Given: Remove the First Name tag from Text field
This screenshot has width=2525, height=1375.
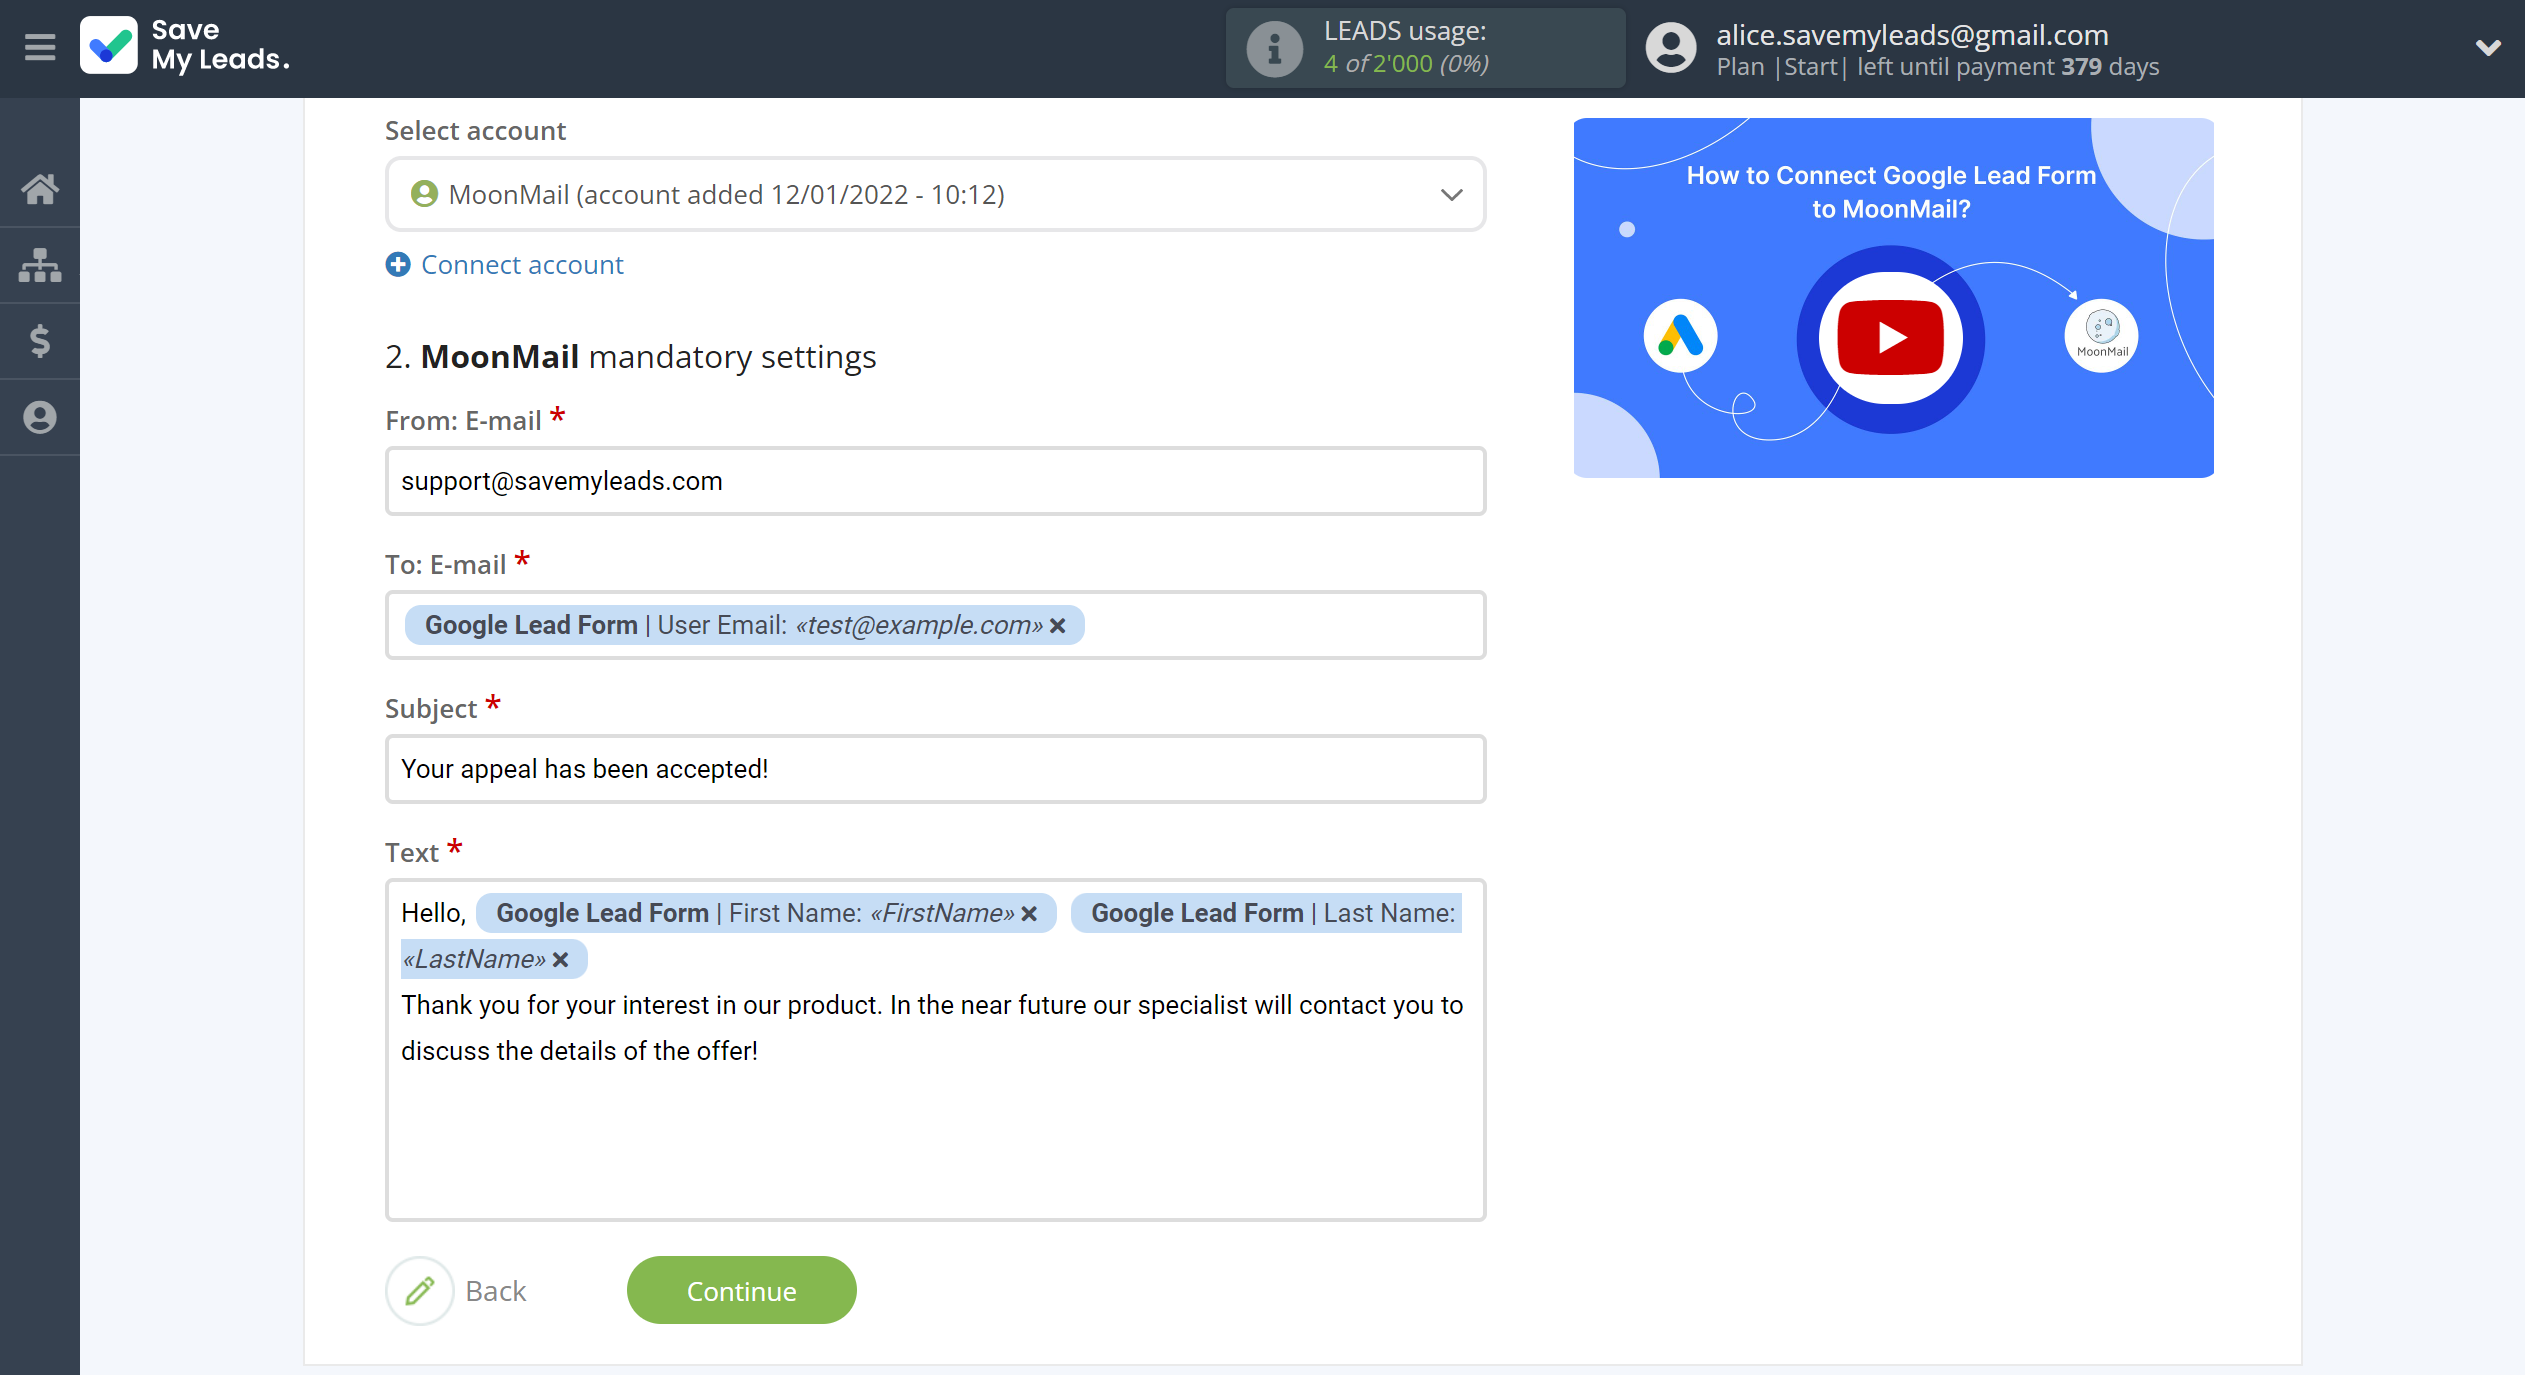Looking at the screenshot, I should 1031,913.
